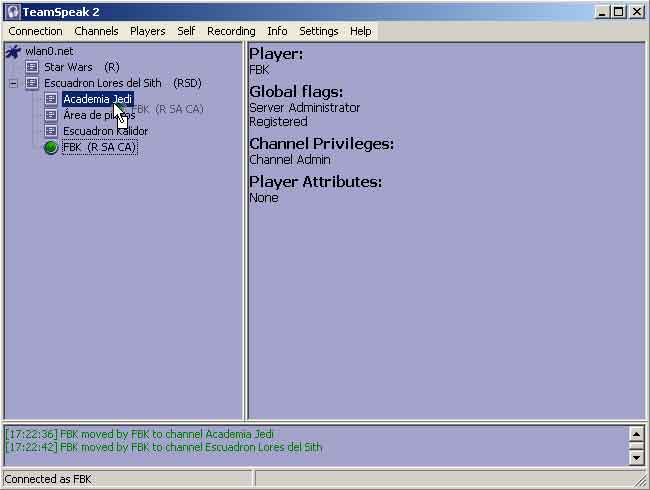The height and width of the screenshot is (490, 650).
Task: Select player FBK (R SA CA) in tree
Action: tap(99, 148)
